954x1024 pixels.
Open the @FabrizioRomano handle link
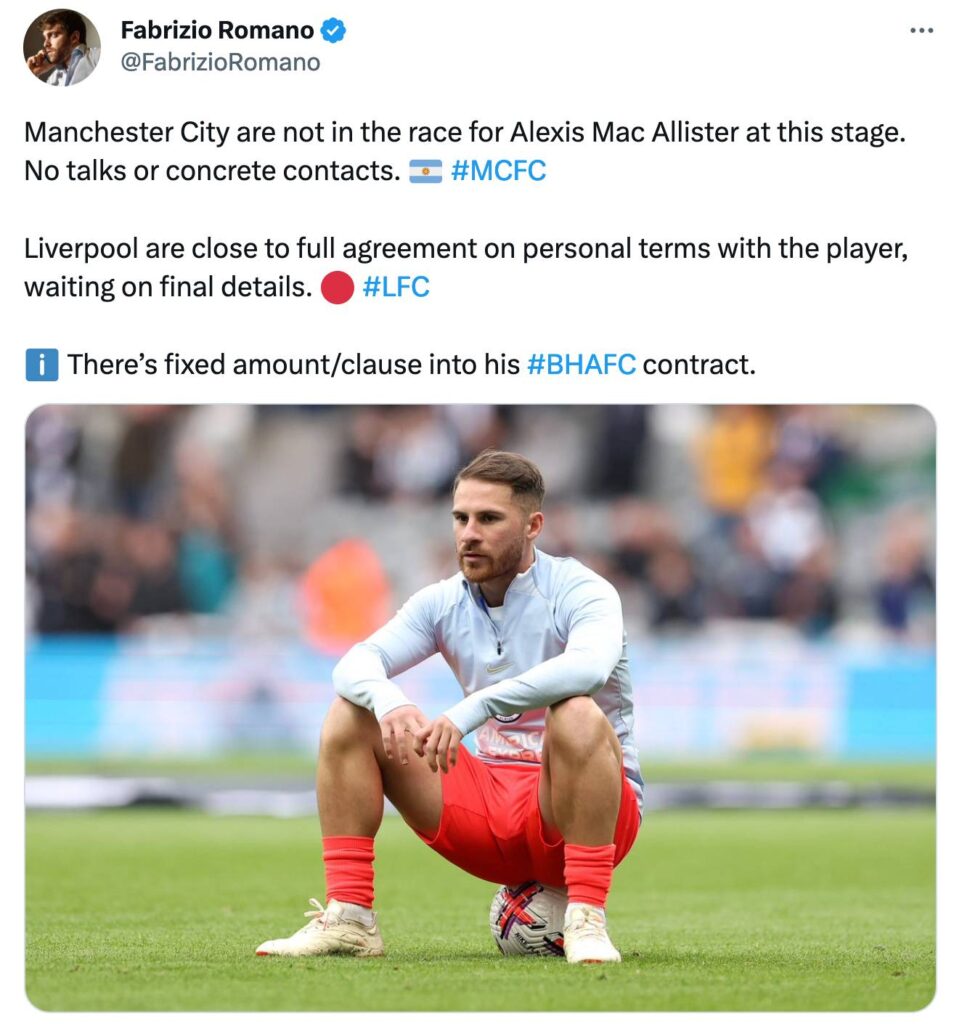click(x=220, y=62)
